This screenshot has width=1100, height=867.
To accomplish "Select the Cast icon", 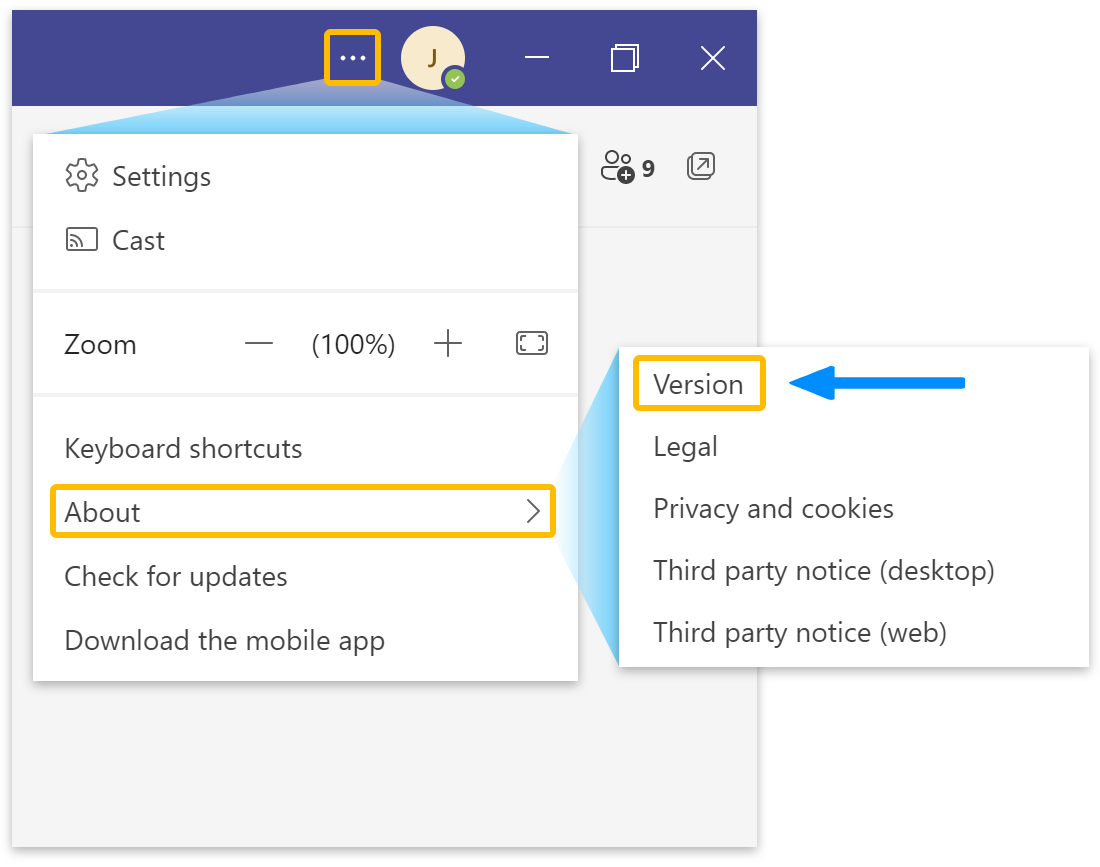I will click(81, 239).
